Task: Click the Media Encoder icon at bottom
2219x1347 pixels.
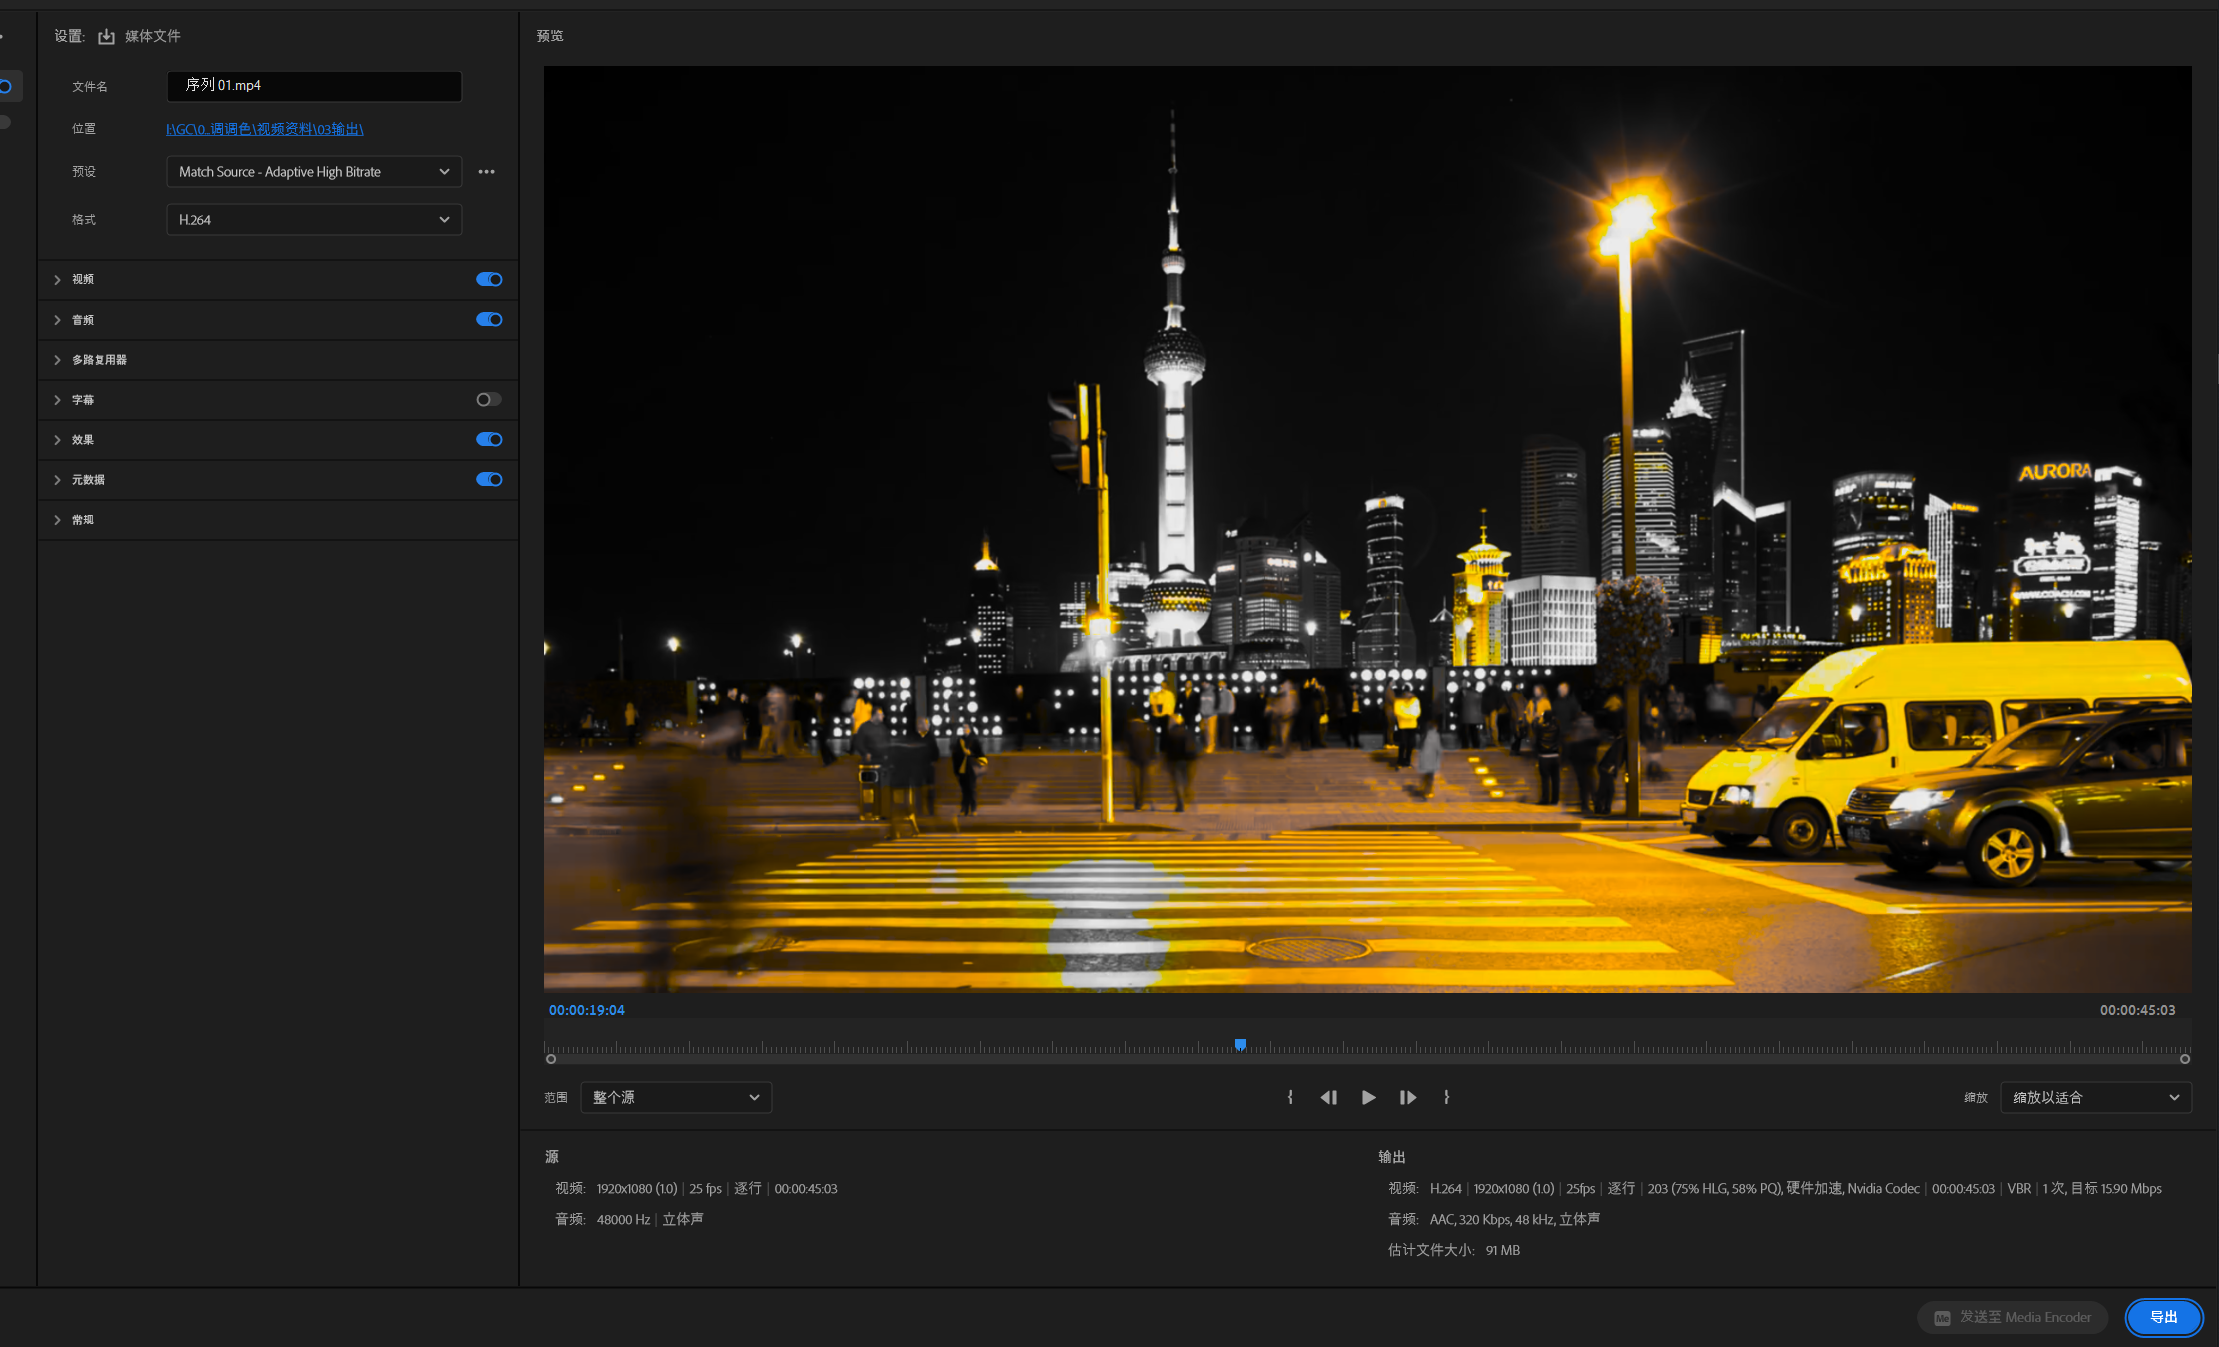Action: (1942, 1318)
